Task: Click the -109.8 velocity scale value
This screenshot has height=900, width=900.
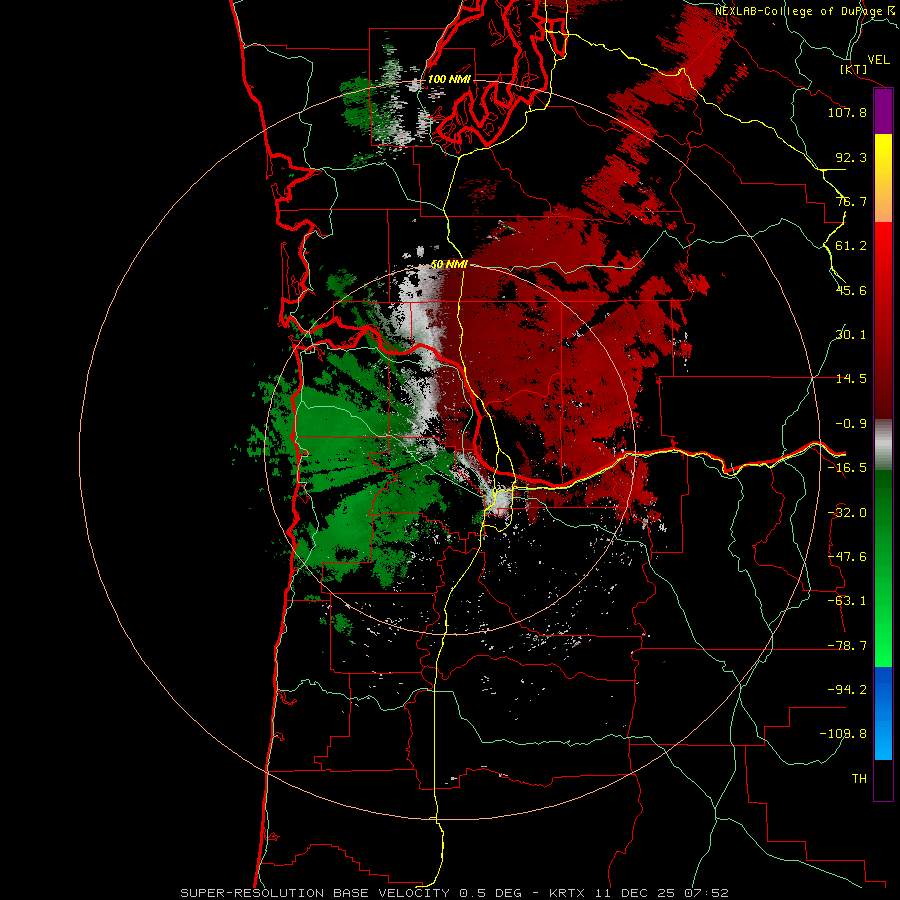Action: click(x=843, y=734)
